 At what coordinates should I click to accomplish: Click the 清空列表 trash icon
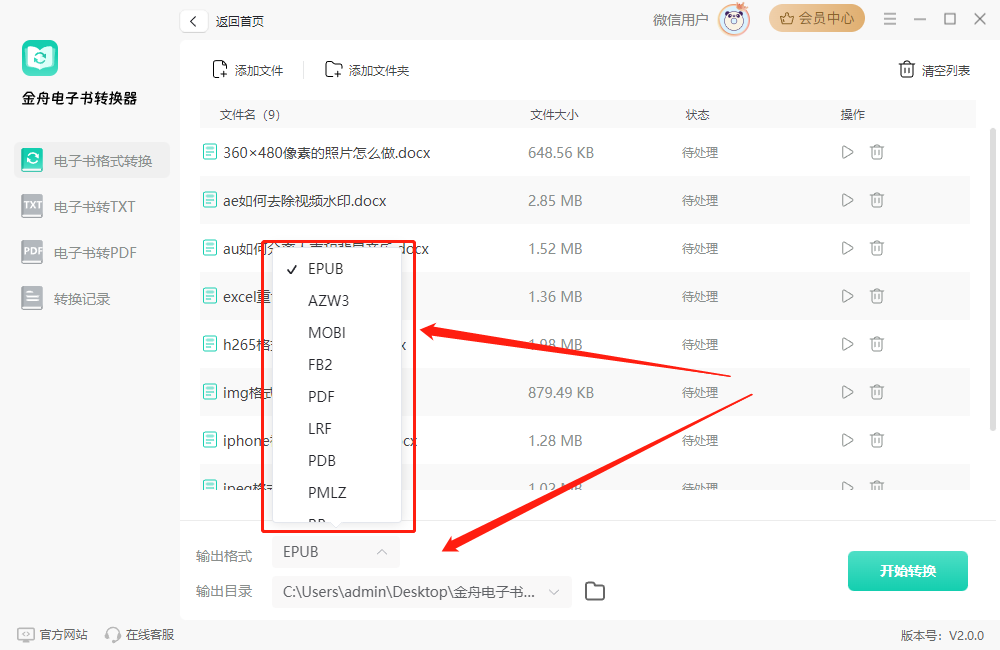[x=907, y=70]
